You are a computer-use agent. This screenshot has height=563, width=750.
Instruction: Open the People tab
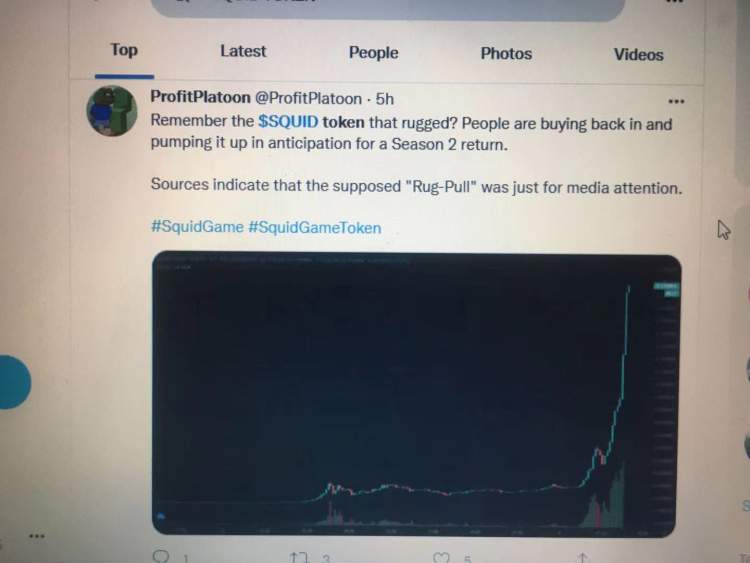[374, 53]
